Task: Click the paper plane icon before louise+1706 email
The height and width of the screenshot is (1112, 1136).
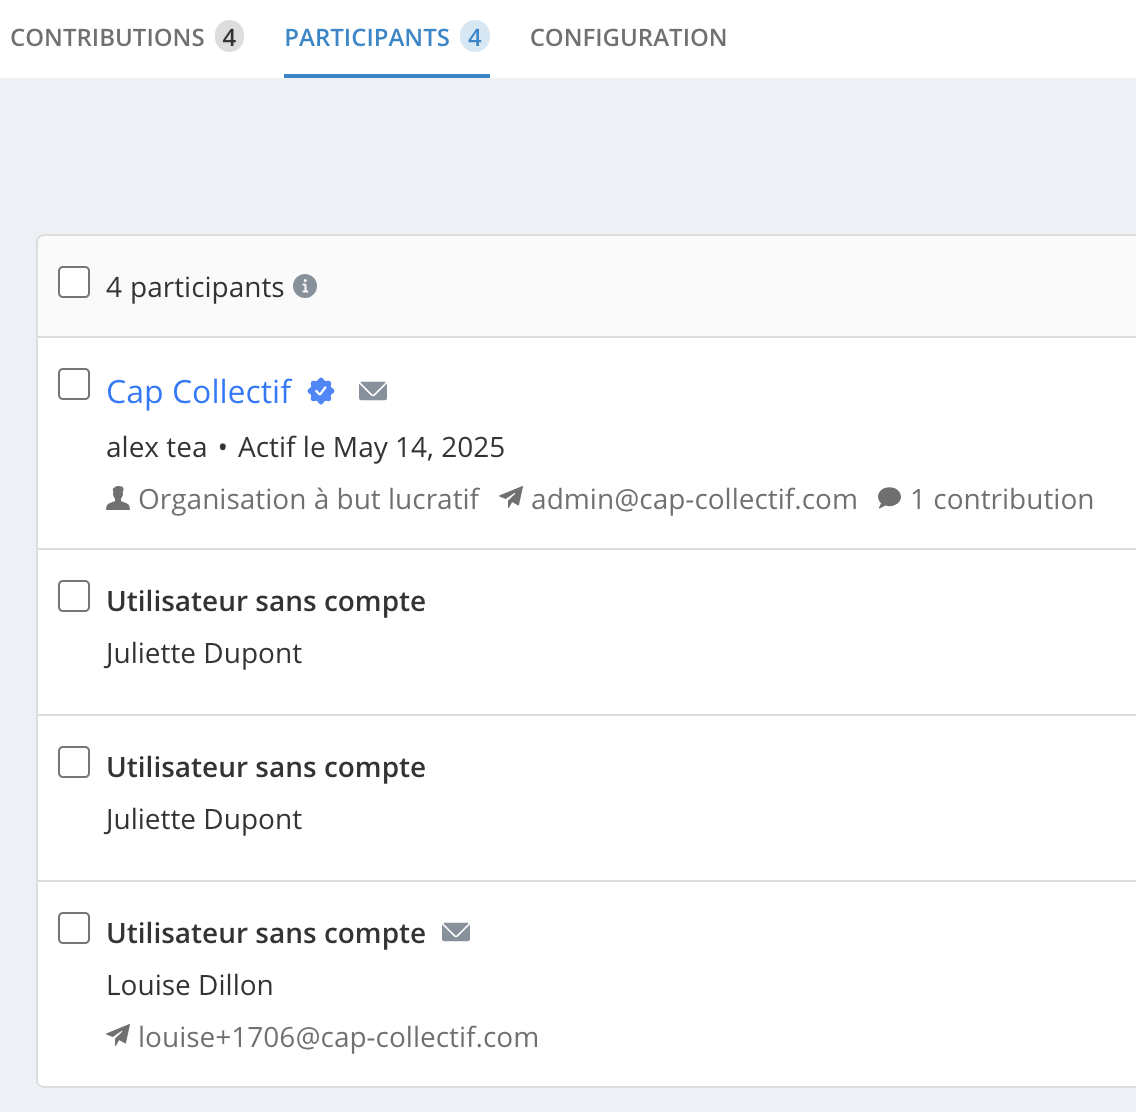Action: click(118, 1036)
